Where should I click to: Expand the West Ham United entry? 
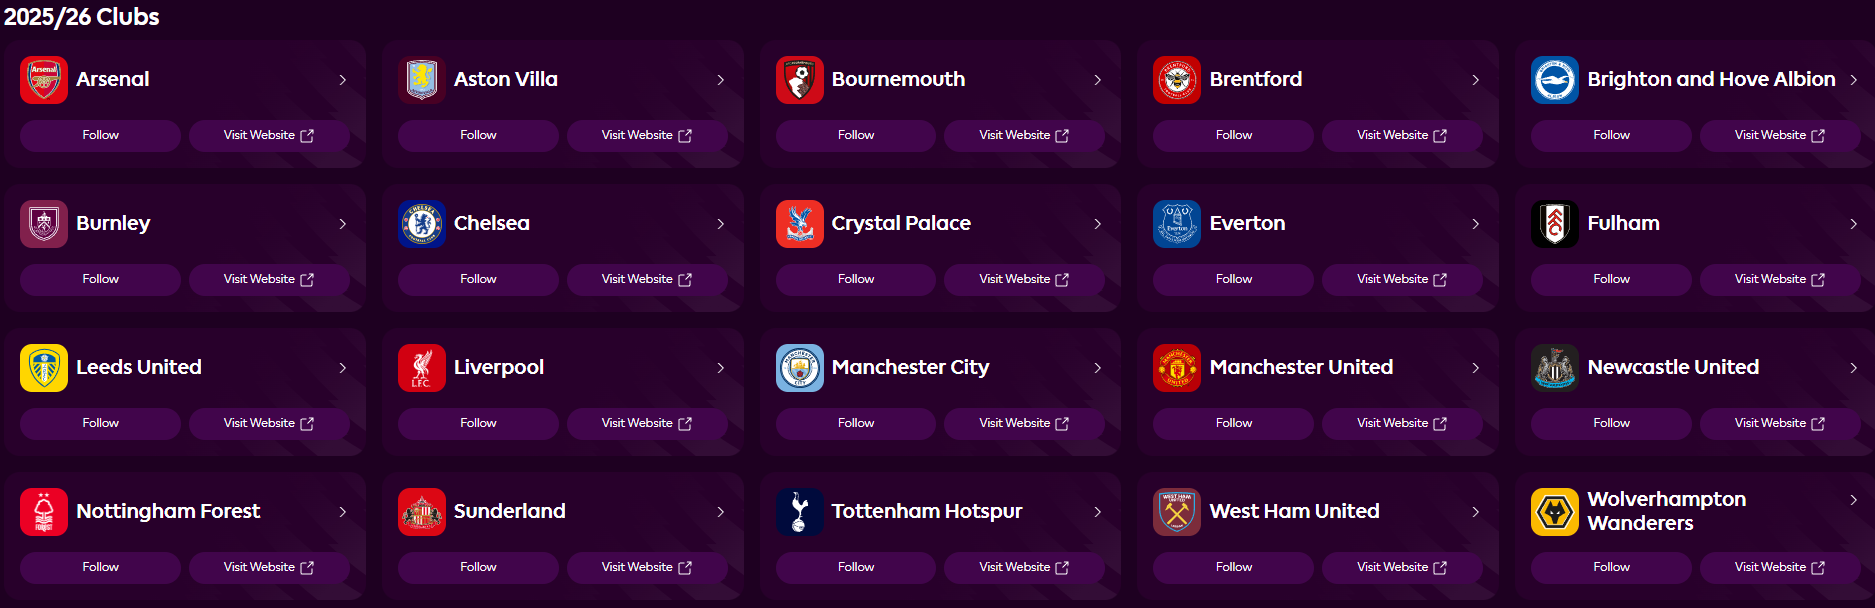(x=1475, y=511)
